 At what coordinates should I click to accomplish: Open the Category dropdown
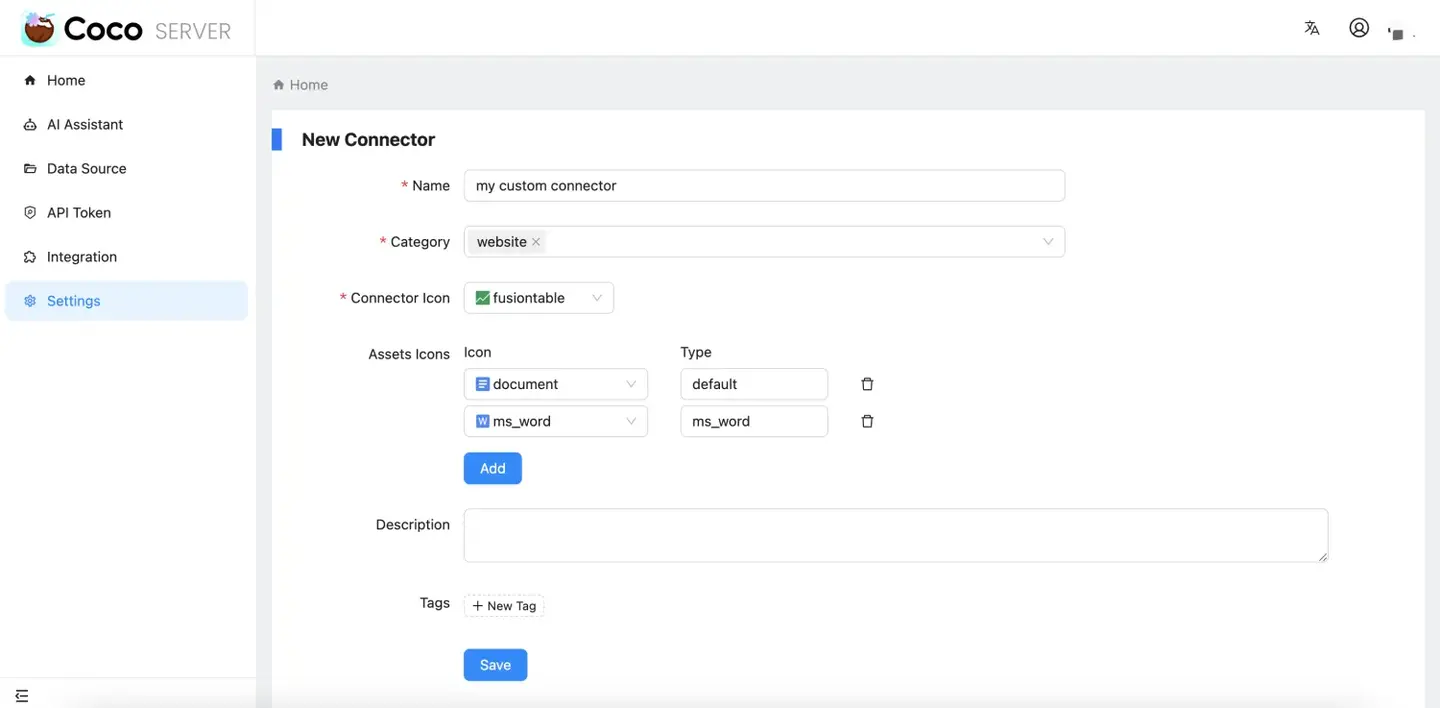(x=1047, y=241)
